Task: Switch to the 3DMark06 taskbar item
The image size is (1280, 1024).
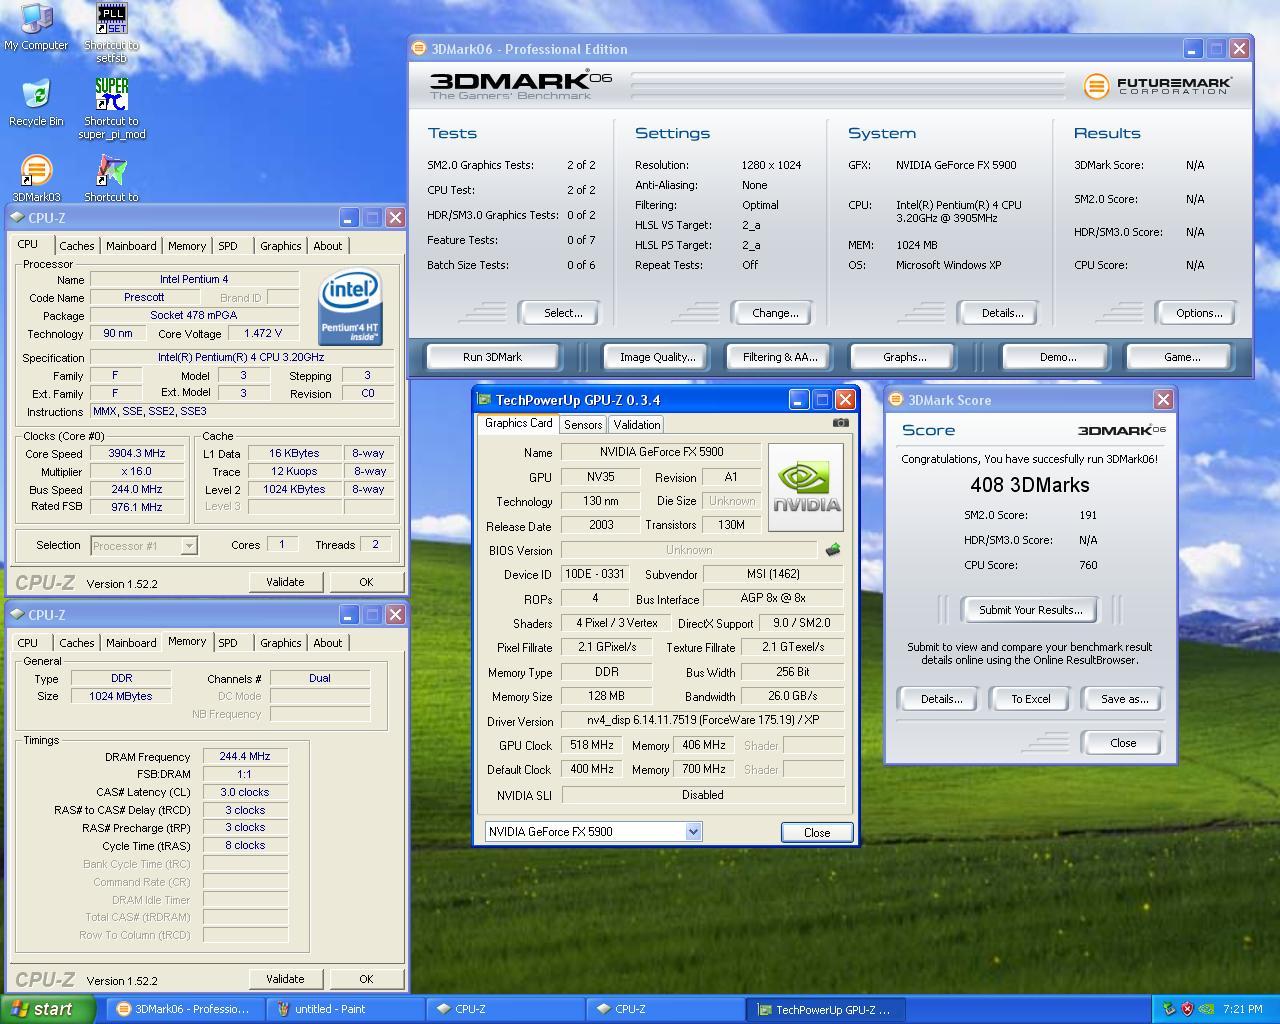Action: coord(185,1009)
